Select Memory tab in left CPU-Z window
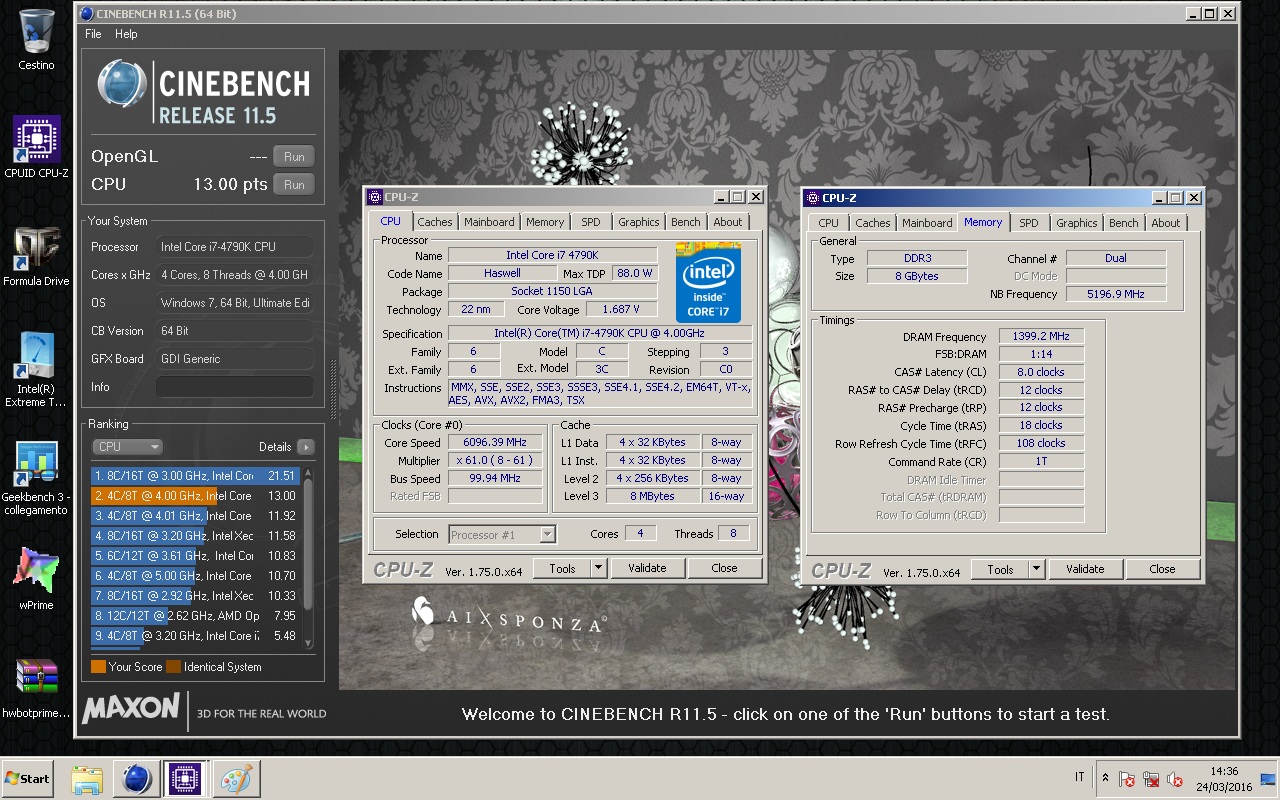This screenshot has width=1280, height=800. 545,222
